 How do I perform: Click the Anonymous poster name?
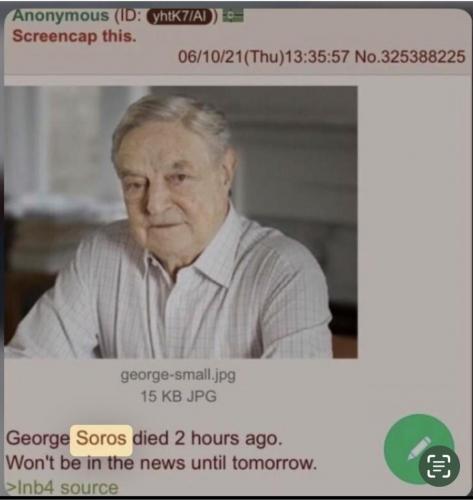61,16
